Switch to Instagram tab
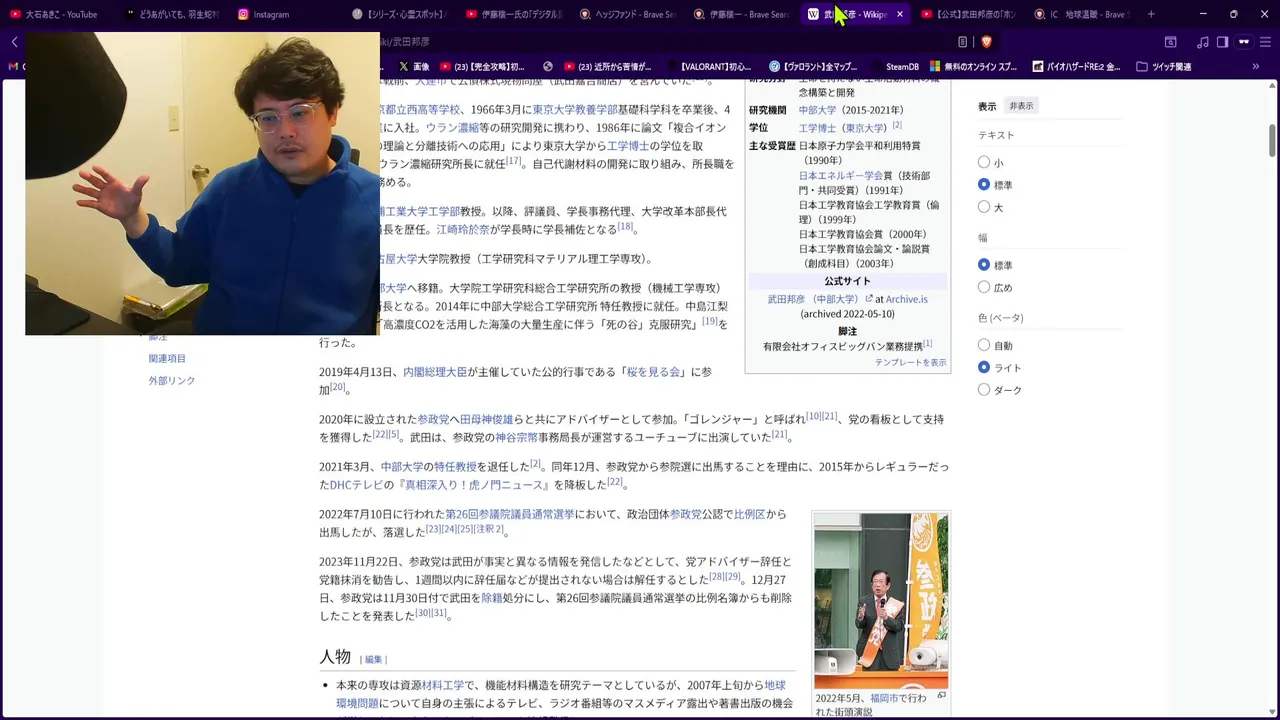1280x720 pixels. point(270,14)
